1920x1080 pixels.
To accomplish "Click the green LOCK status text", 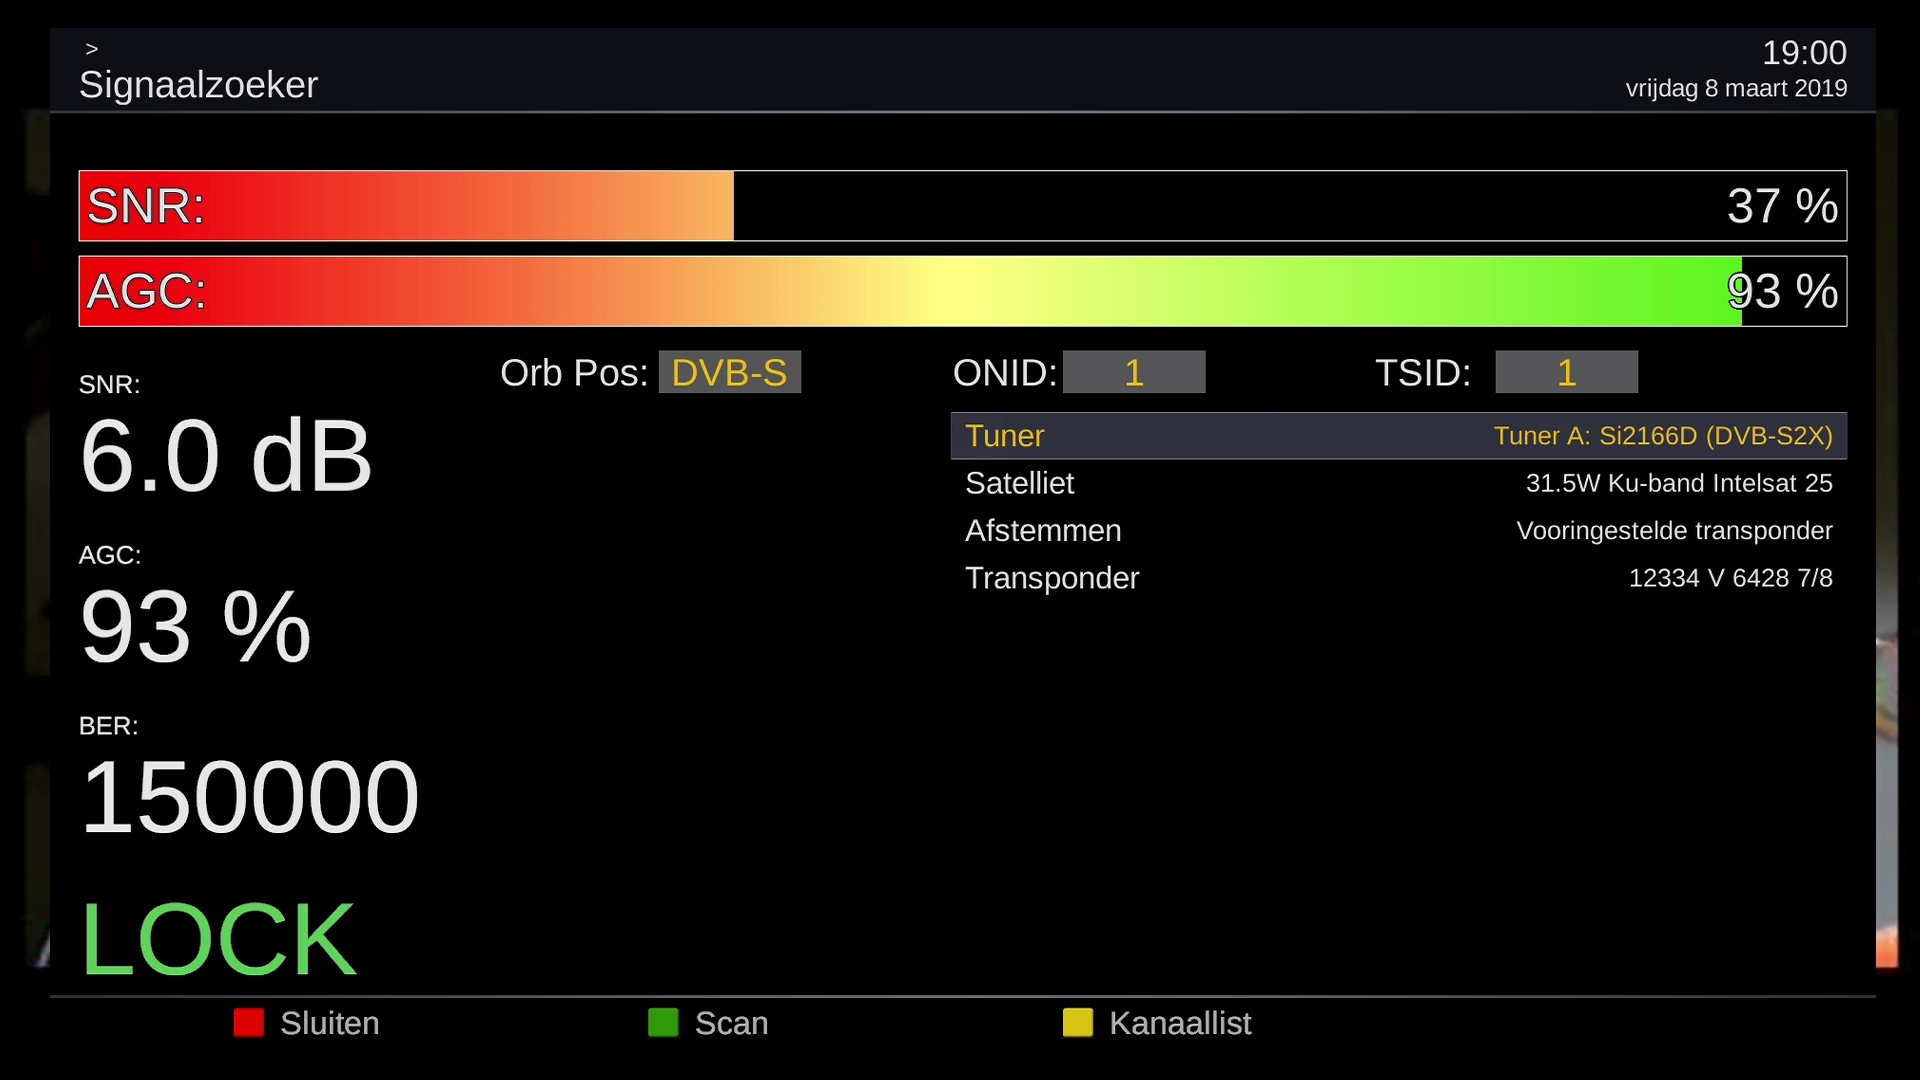I will (x=218, y=940).
